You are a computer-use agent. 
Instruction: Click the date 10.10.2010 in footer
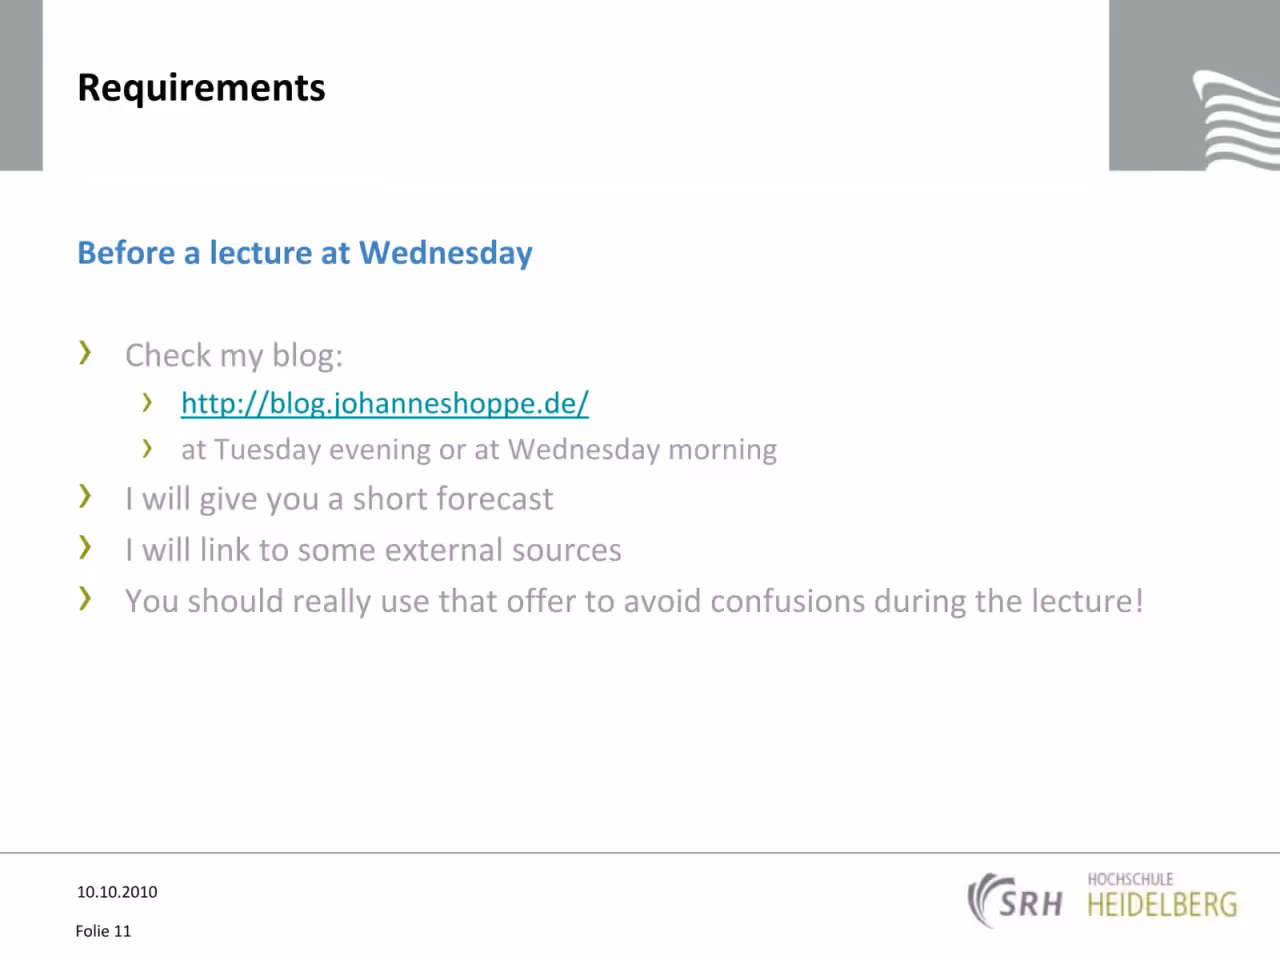[x=117, y=892]
